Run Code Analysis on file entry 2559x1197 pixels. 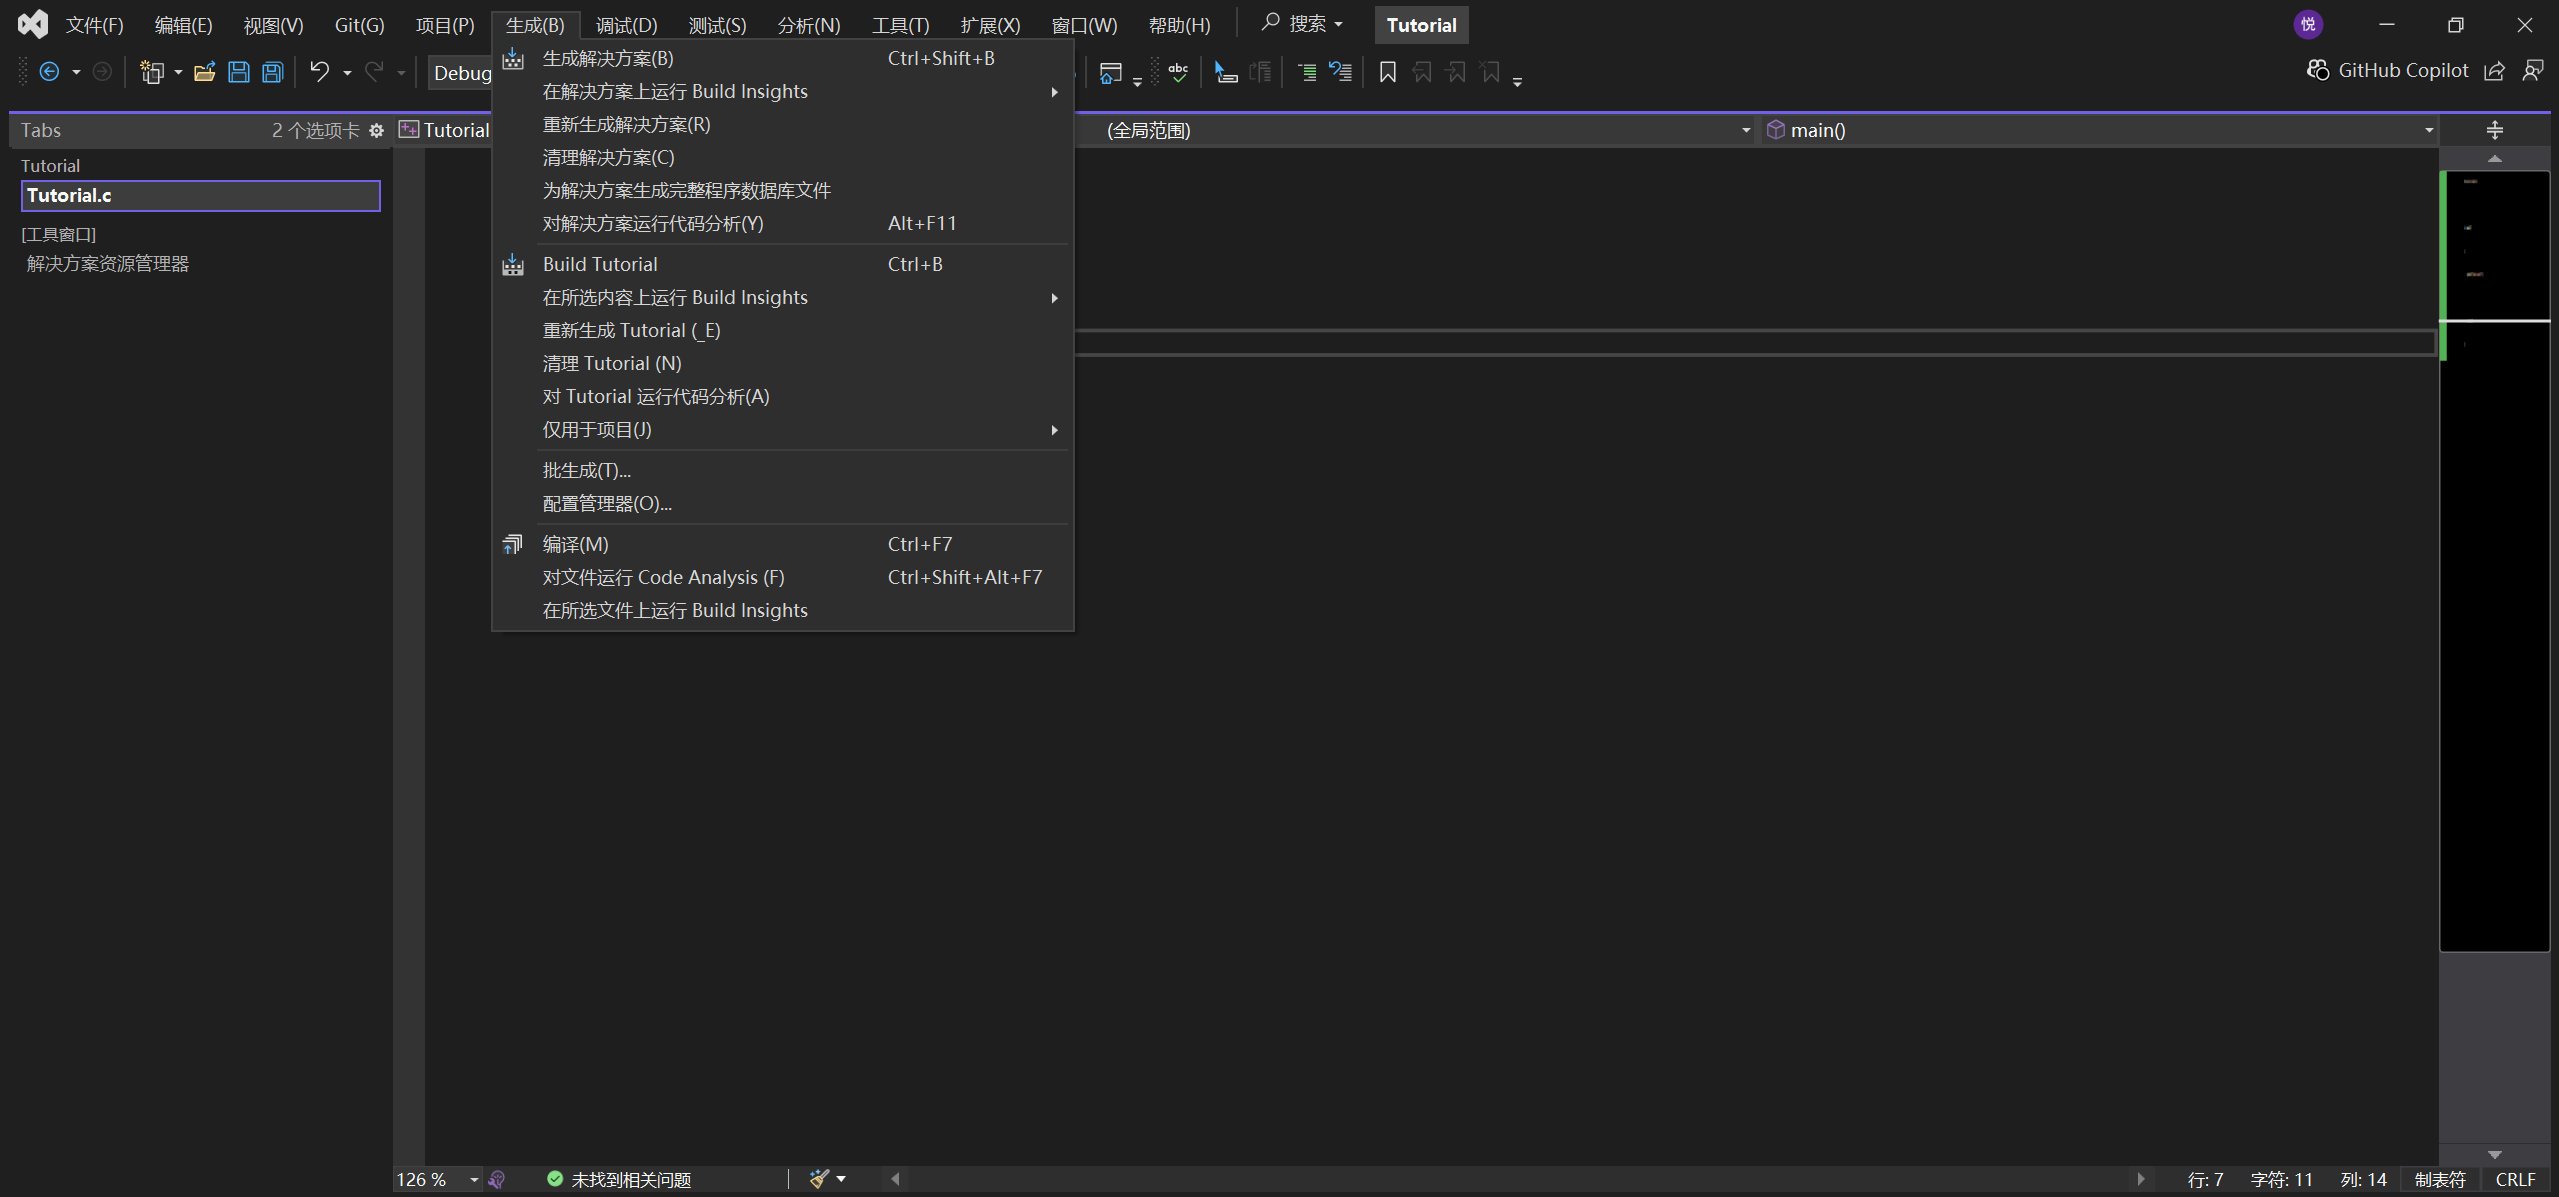tap(783, 577)
